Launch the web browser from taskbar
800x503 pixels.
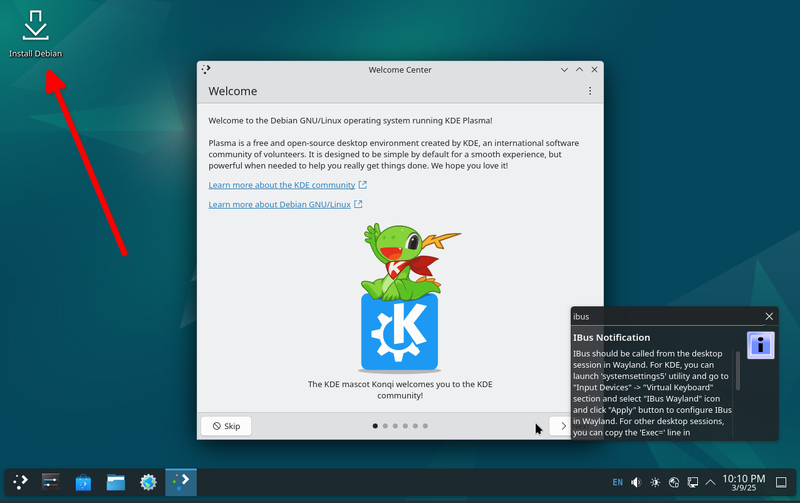(148, 482)
